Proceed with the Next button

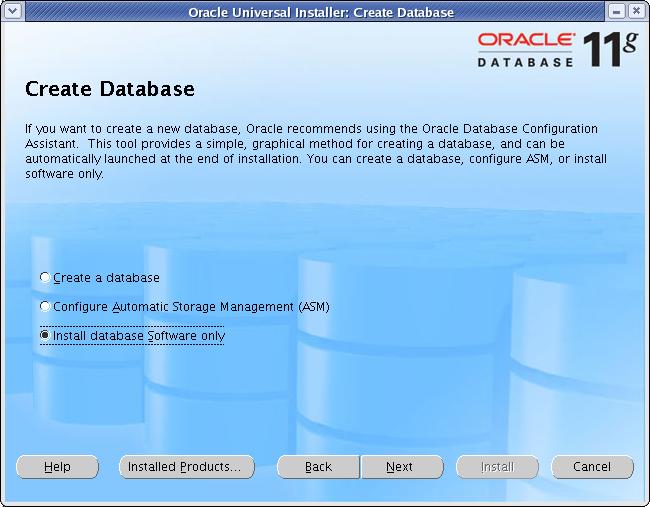click(402, 467)
